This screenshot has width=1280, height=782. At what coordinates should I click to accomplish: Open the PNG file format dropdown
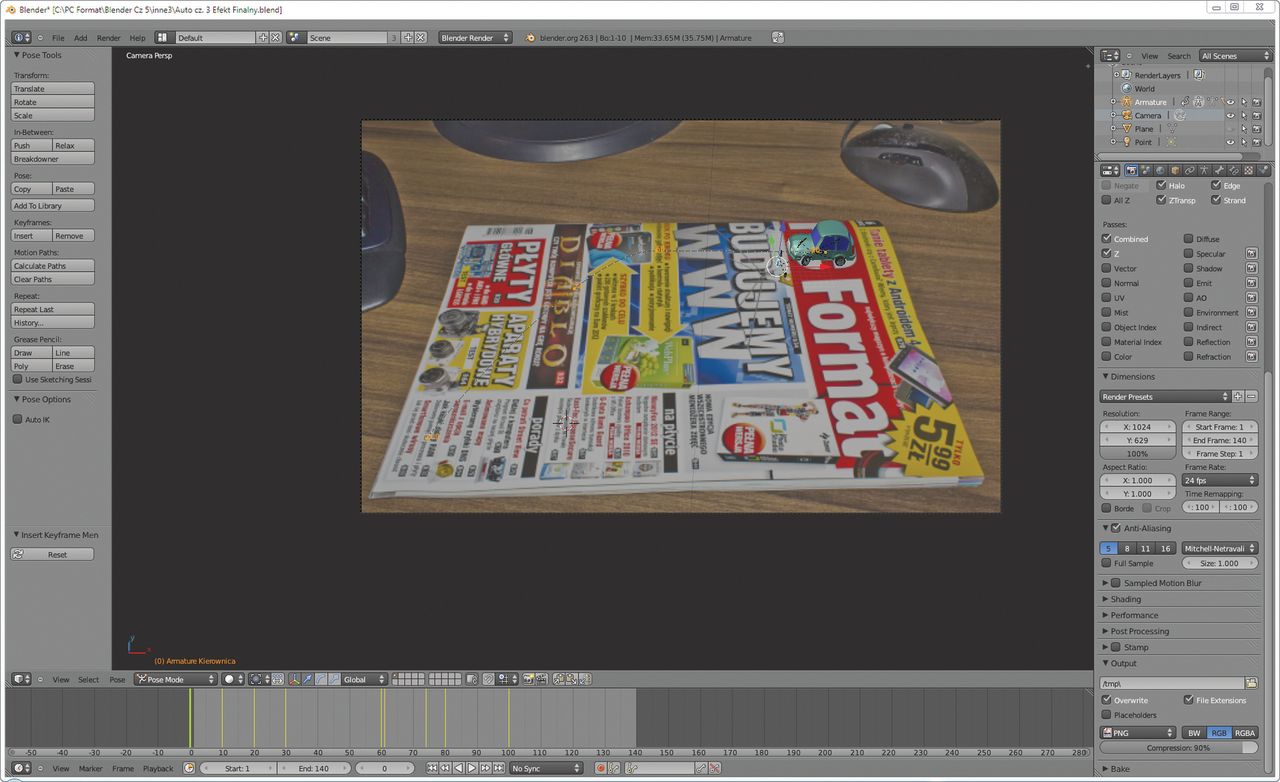1138,733
